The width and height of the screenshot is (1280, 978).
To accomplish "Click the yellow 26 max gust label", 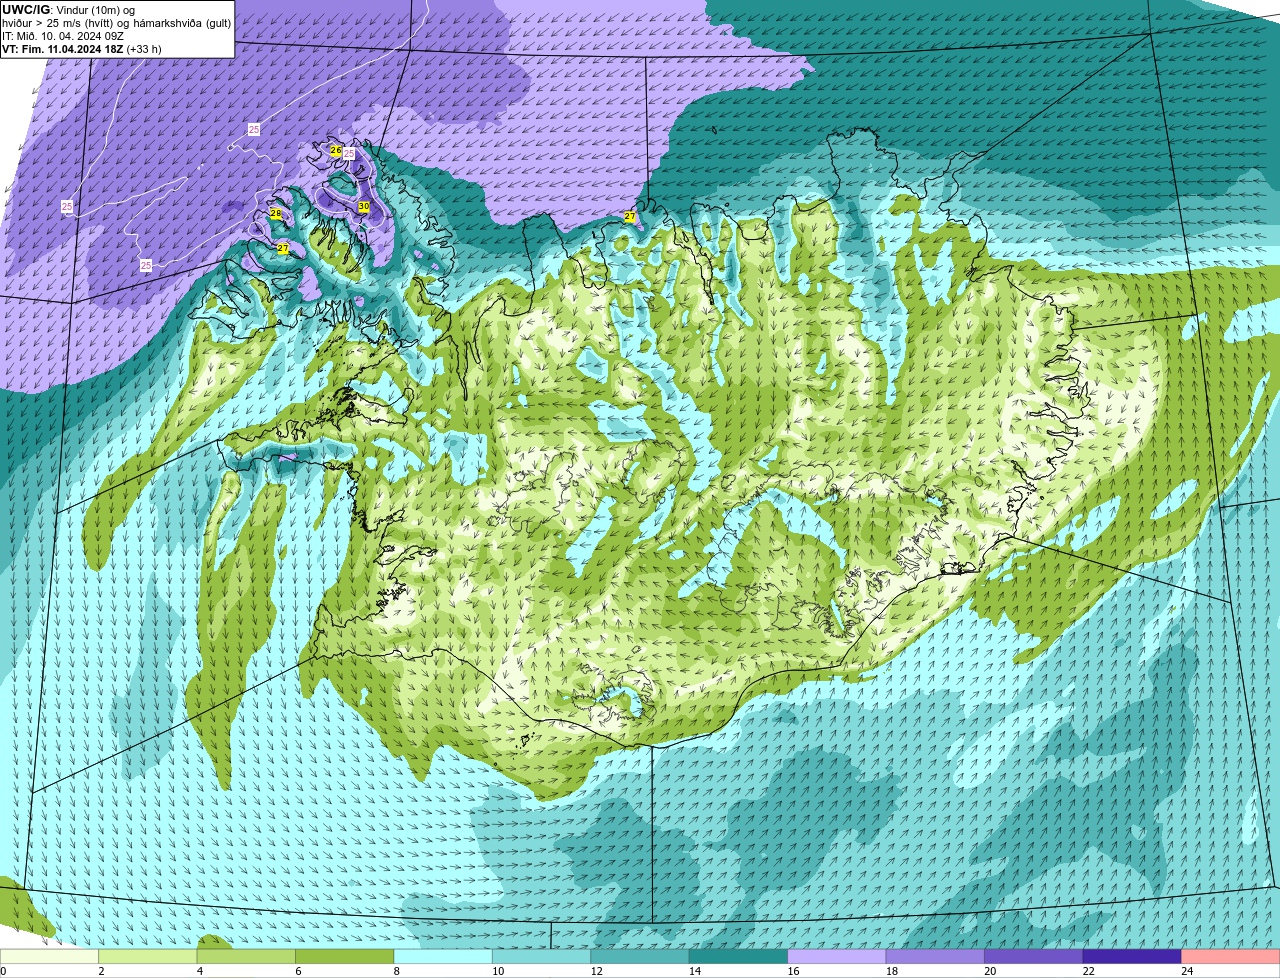I will (336, 150).
